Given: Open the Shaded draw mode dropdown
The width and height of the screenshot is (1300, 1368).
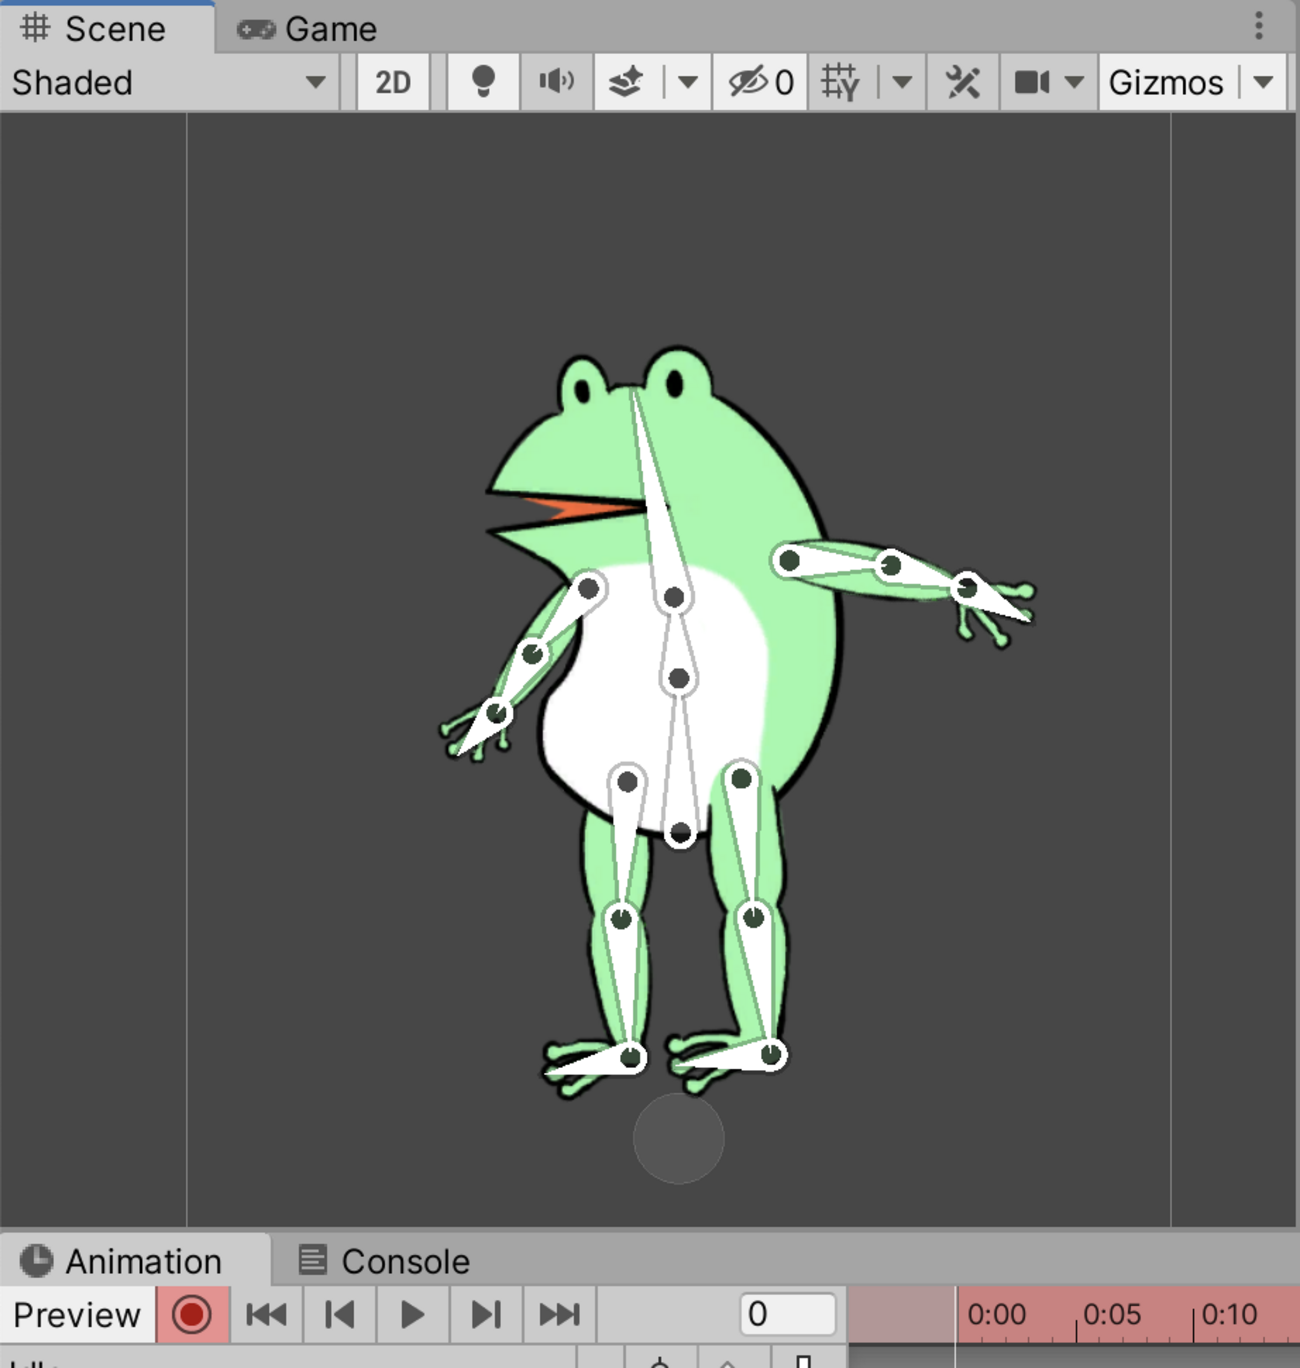Looking at the screenshot, I should 168,82.
